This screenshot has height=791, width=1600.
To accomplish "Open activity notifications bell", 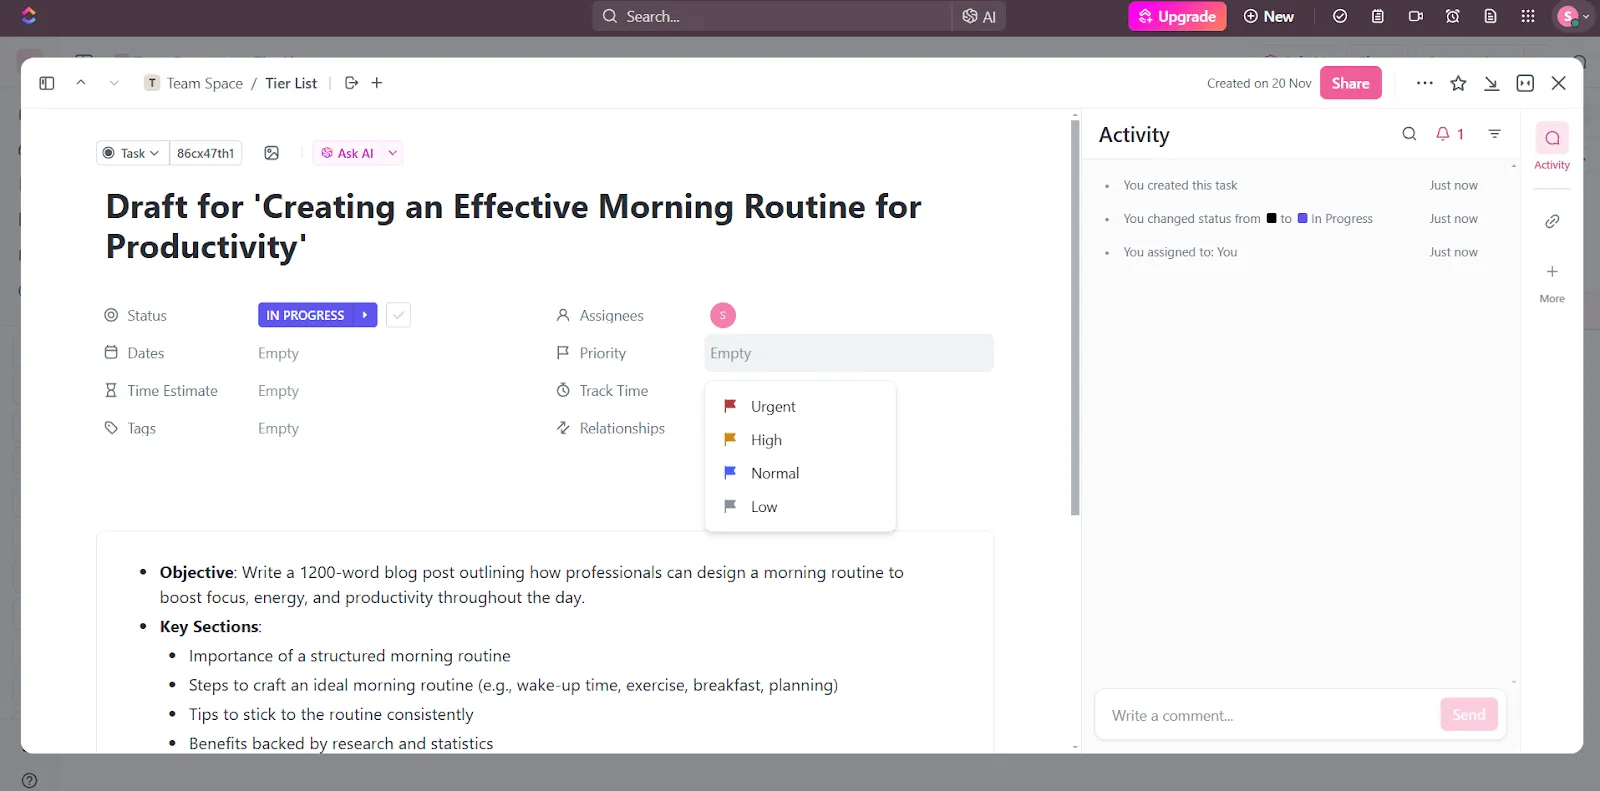I will click(x=1449, y=134).
